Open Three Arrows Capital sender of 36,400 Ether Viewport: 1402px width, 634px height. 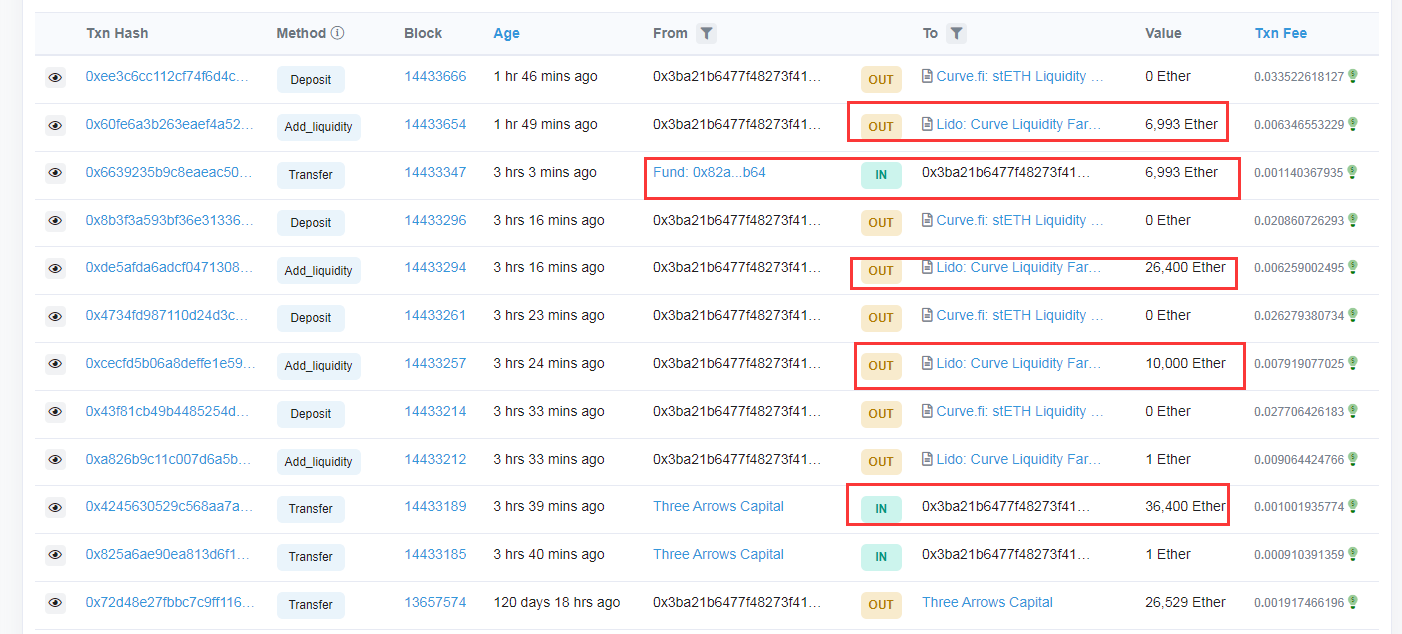(x=718, y=506)
